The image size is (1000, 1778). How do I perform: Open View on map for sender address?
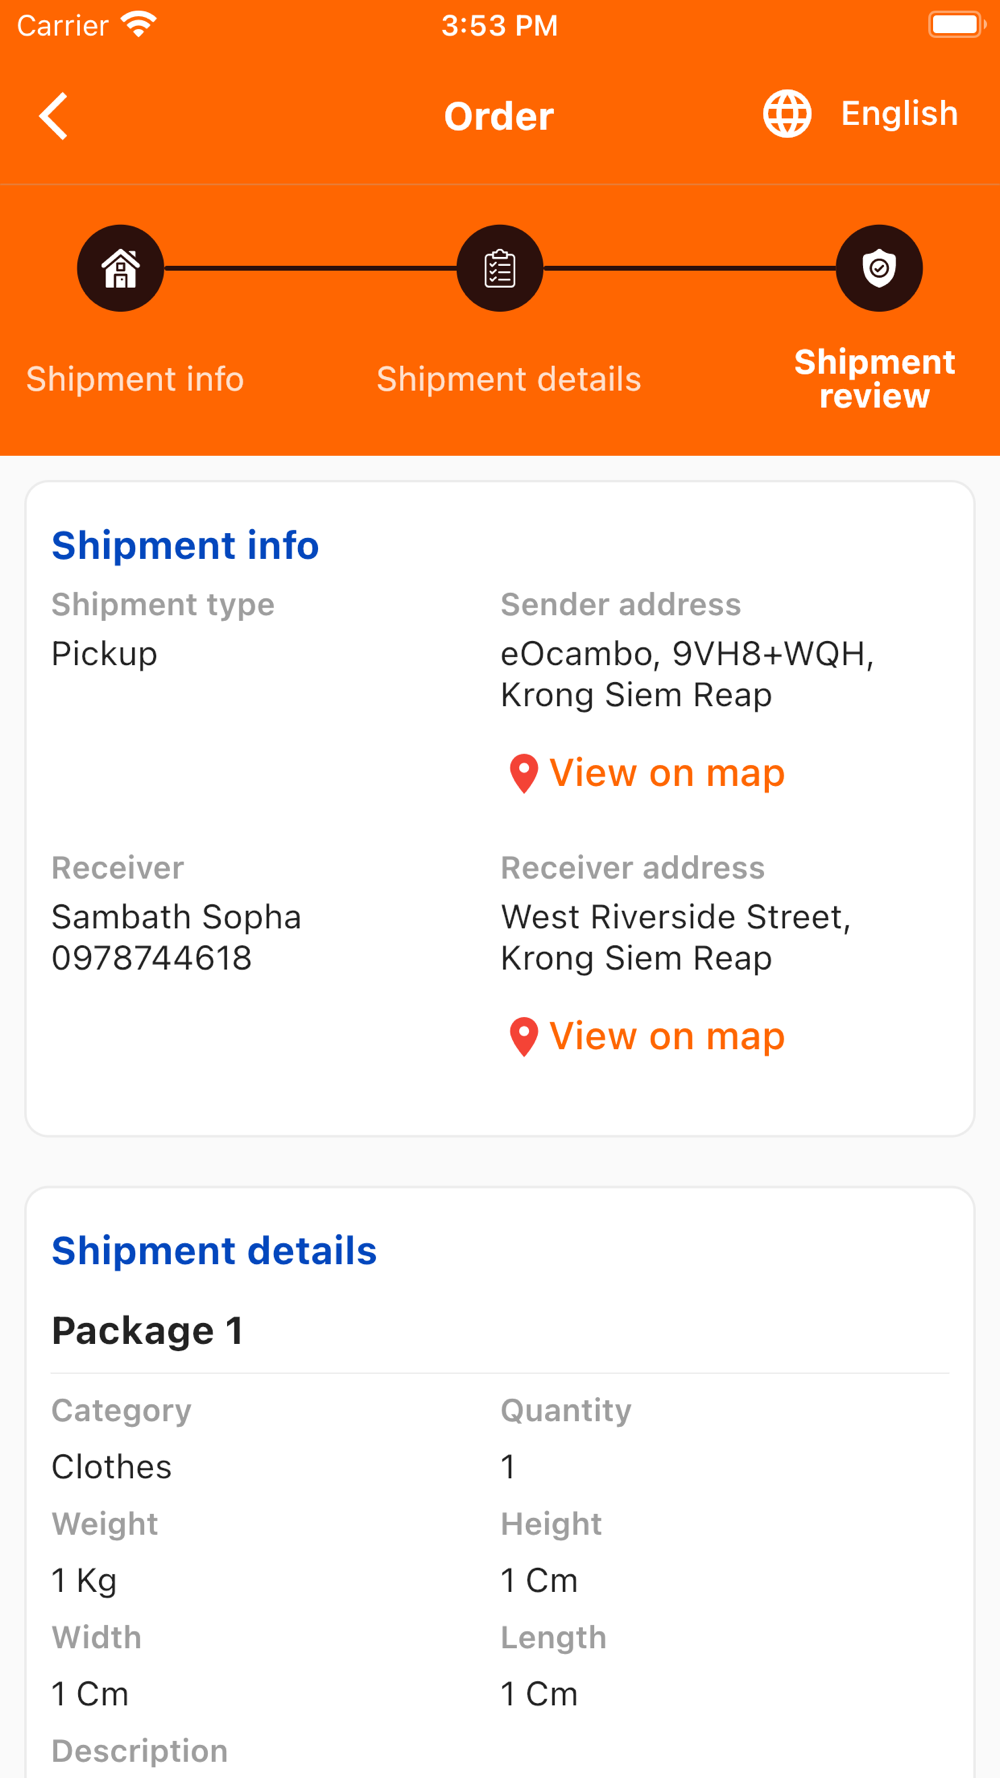pyautogui.click(x=667, y=773)
